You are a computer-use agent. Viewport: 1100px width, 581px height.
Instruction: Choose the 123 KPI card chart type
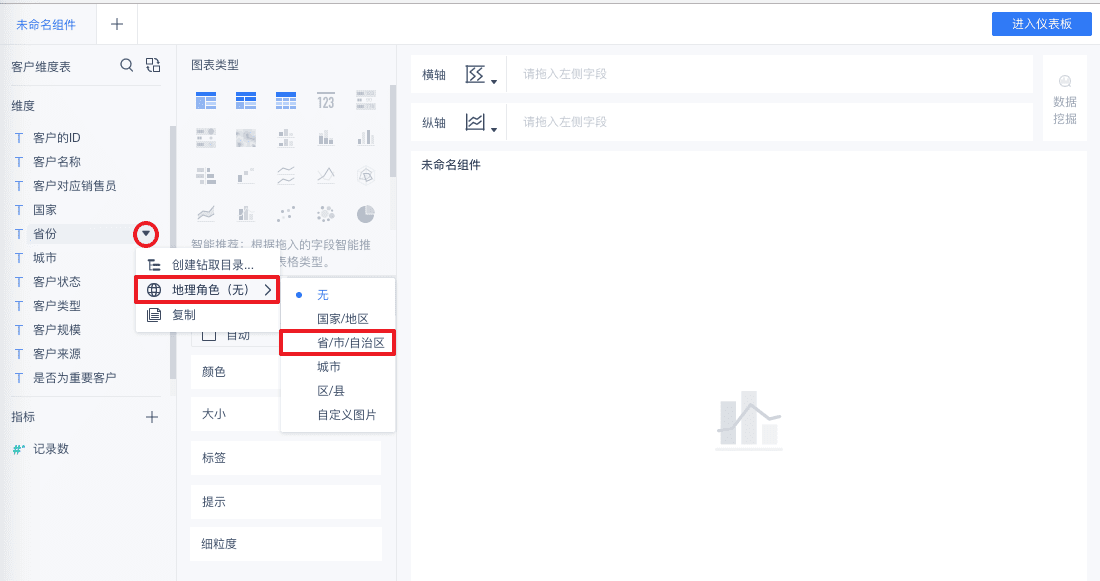click(326, 101)
